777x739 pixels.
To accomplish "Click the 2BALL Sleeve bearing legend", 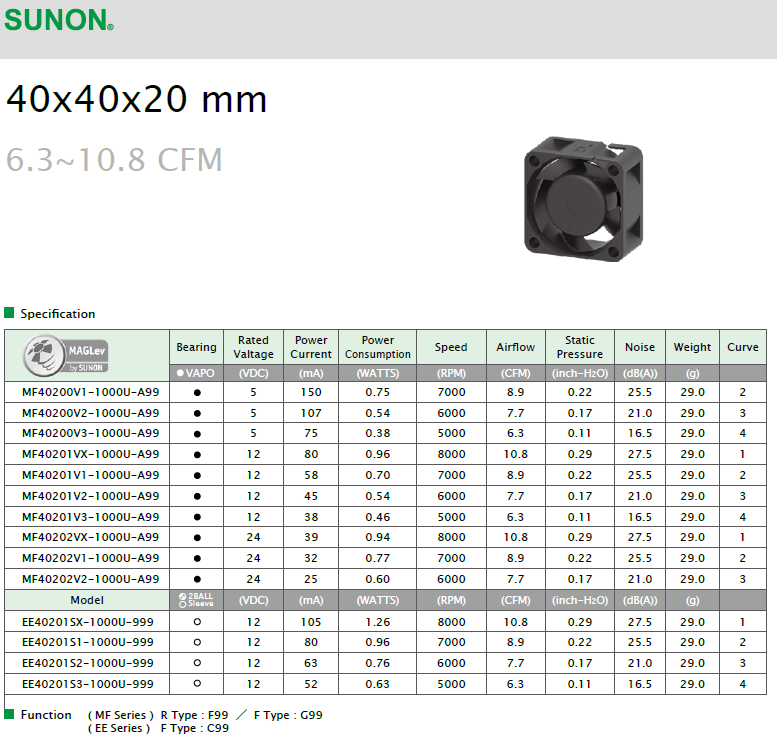I will [x=196, y=600].
